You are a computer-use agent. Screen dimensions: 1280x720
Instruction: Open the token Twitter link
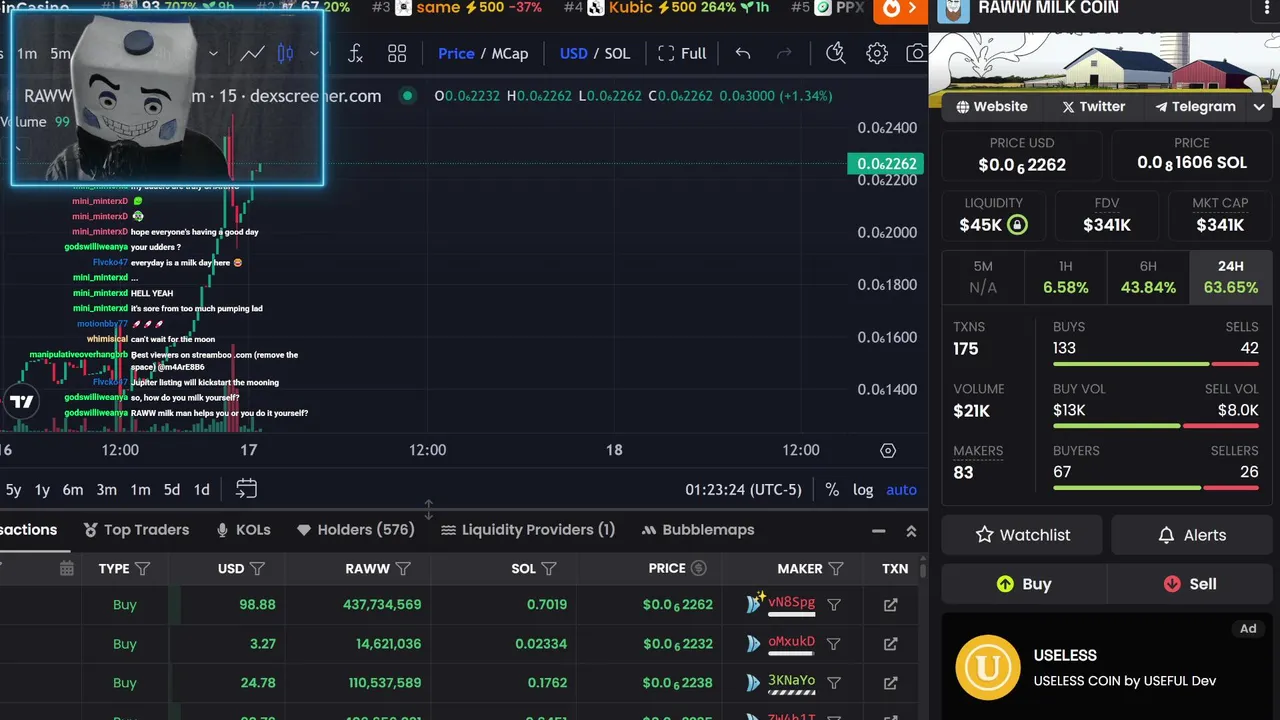1093,107
